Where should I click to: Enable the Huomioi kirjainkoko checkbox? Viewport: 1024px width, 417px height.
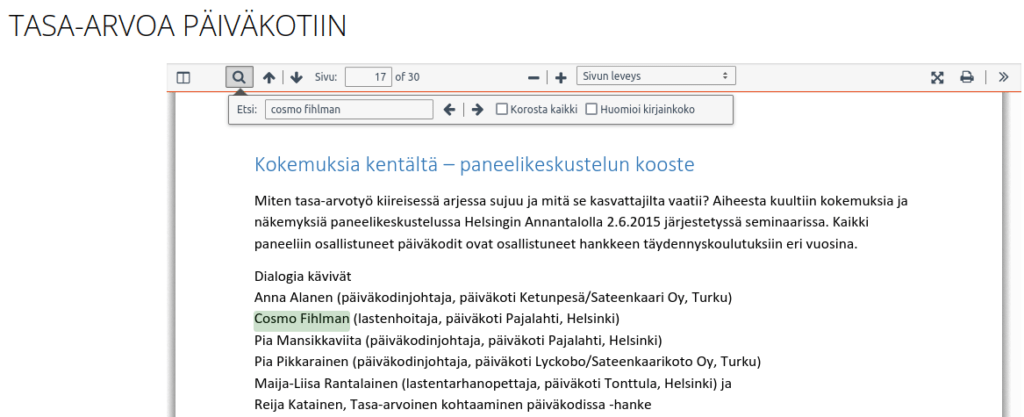coord(591,109)
